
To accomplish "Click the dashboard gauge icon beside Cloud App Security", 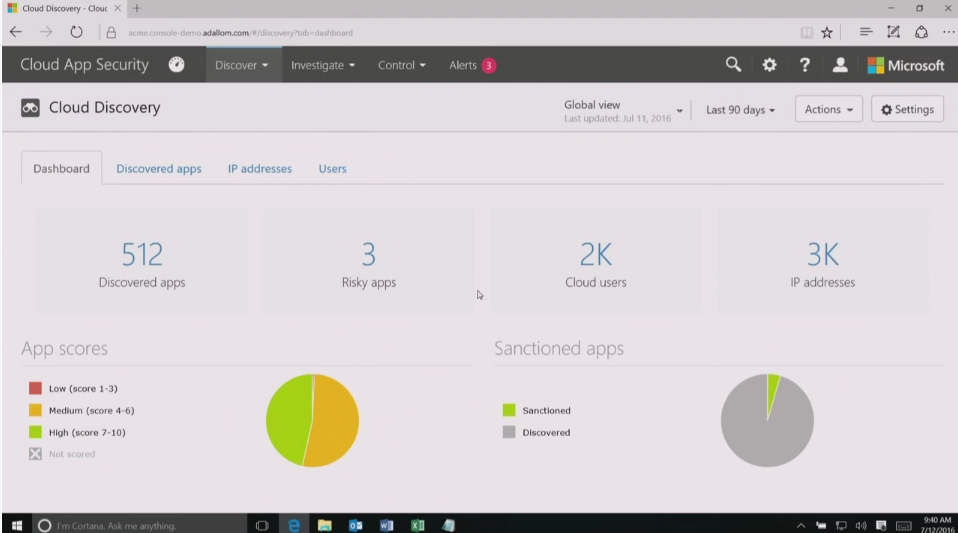I will [176, 65].
